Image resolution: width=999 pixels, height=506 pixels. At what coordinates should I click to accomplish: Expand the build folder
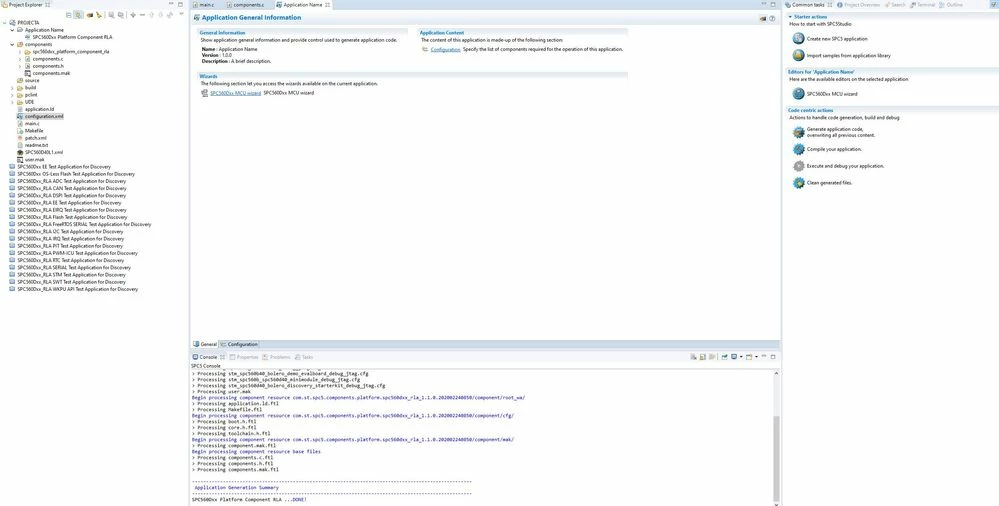click(12, 88)
